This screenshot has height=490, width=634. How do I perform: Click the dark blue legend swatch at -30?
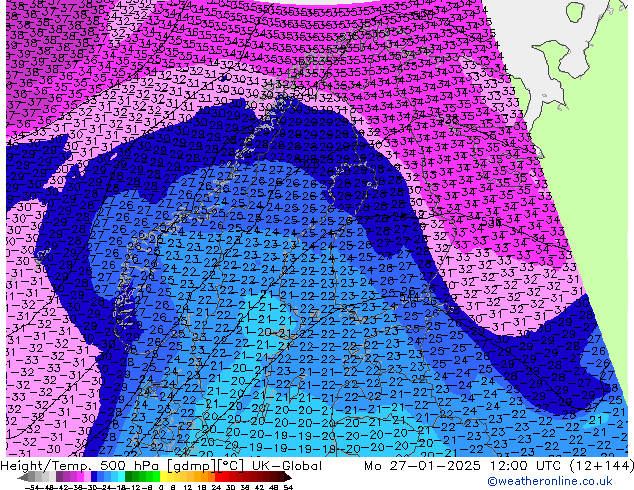click(x=94, y=477)
